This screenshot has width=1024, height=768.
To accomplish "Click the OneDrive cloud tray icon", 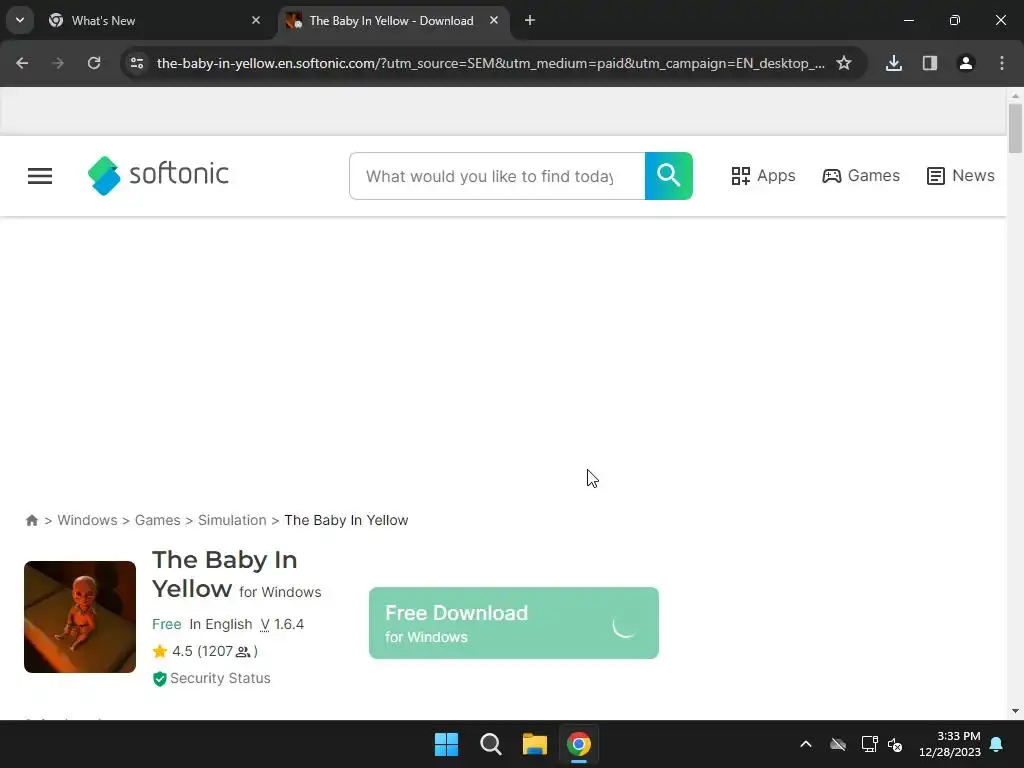I will click(x=838, y=744).
